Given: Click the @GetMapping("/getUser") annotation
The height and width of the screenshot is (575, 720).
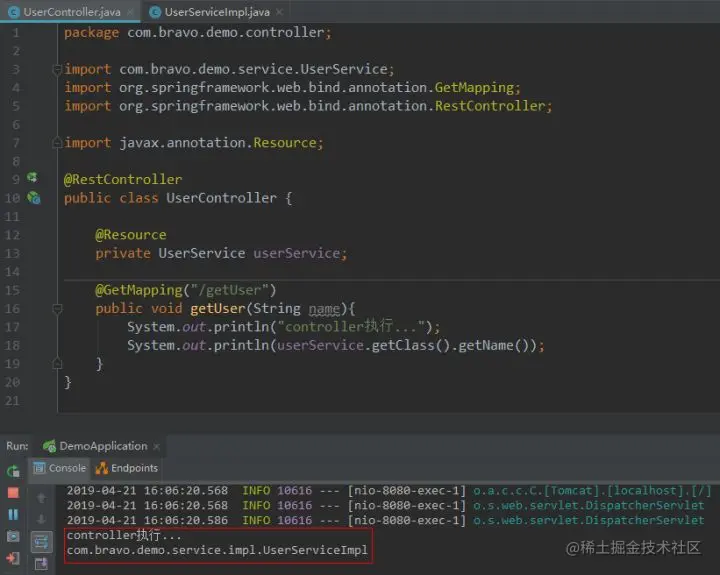Looking at the screenshot, I should tap(186, 290).
